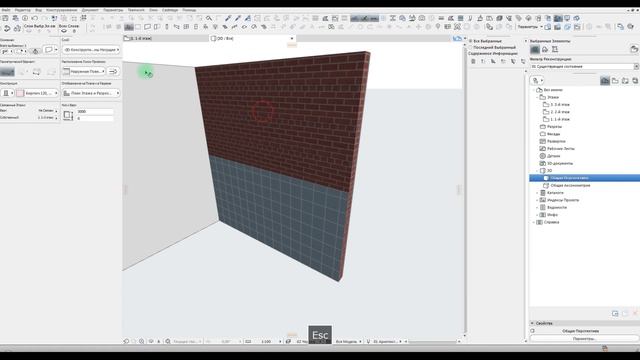Open the Параметры menu in menu bar

113,10
